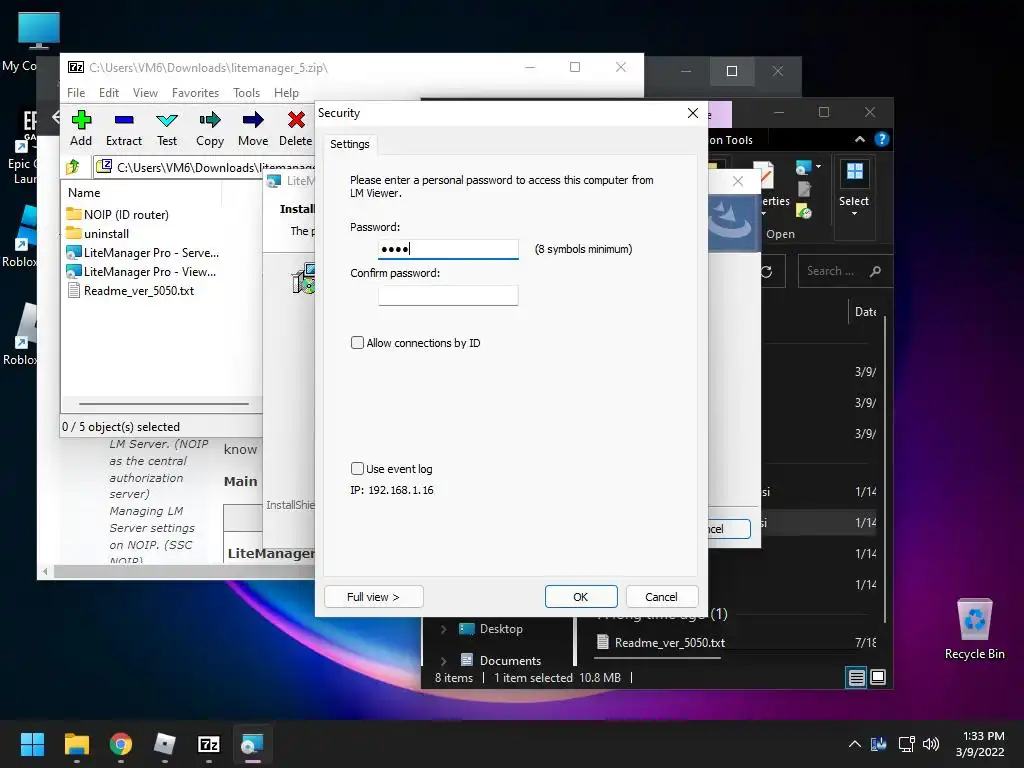Open the Favorites menu in 7-Zip
The height and width of the screenshot is (768, 1024).
coord(195,93)
